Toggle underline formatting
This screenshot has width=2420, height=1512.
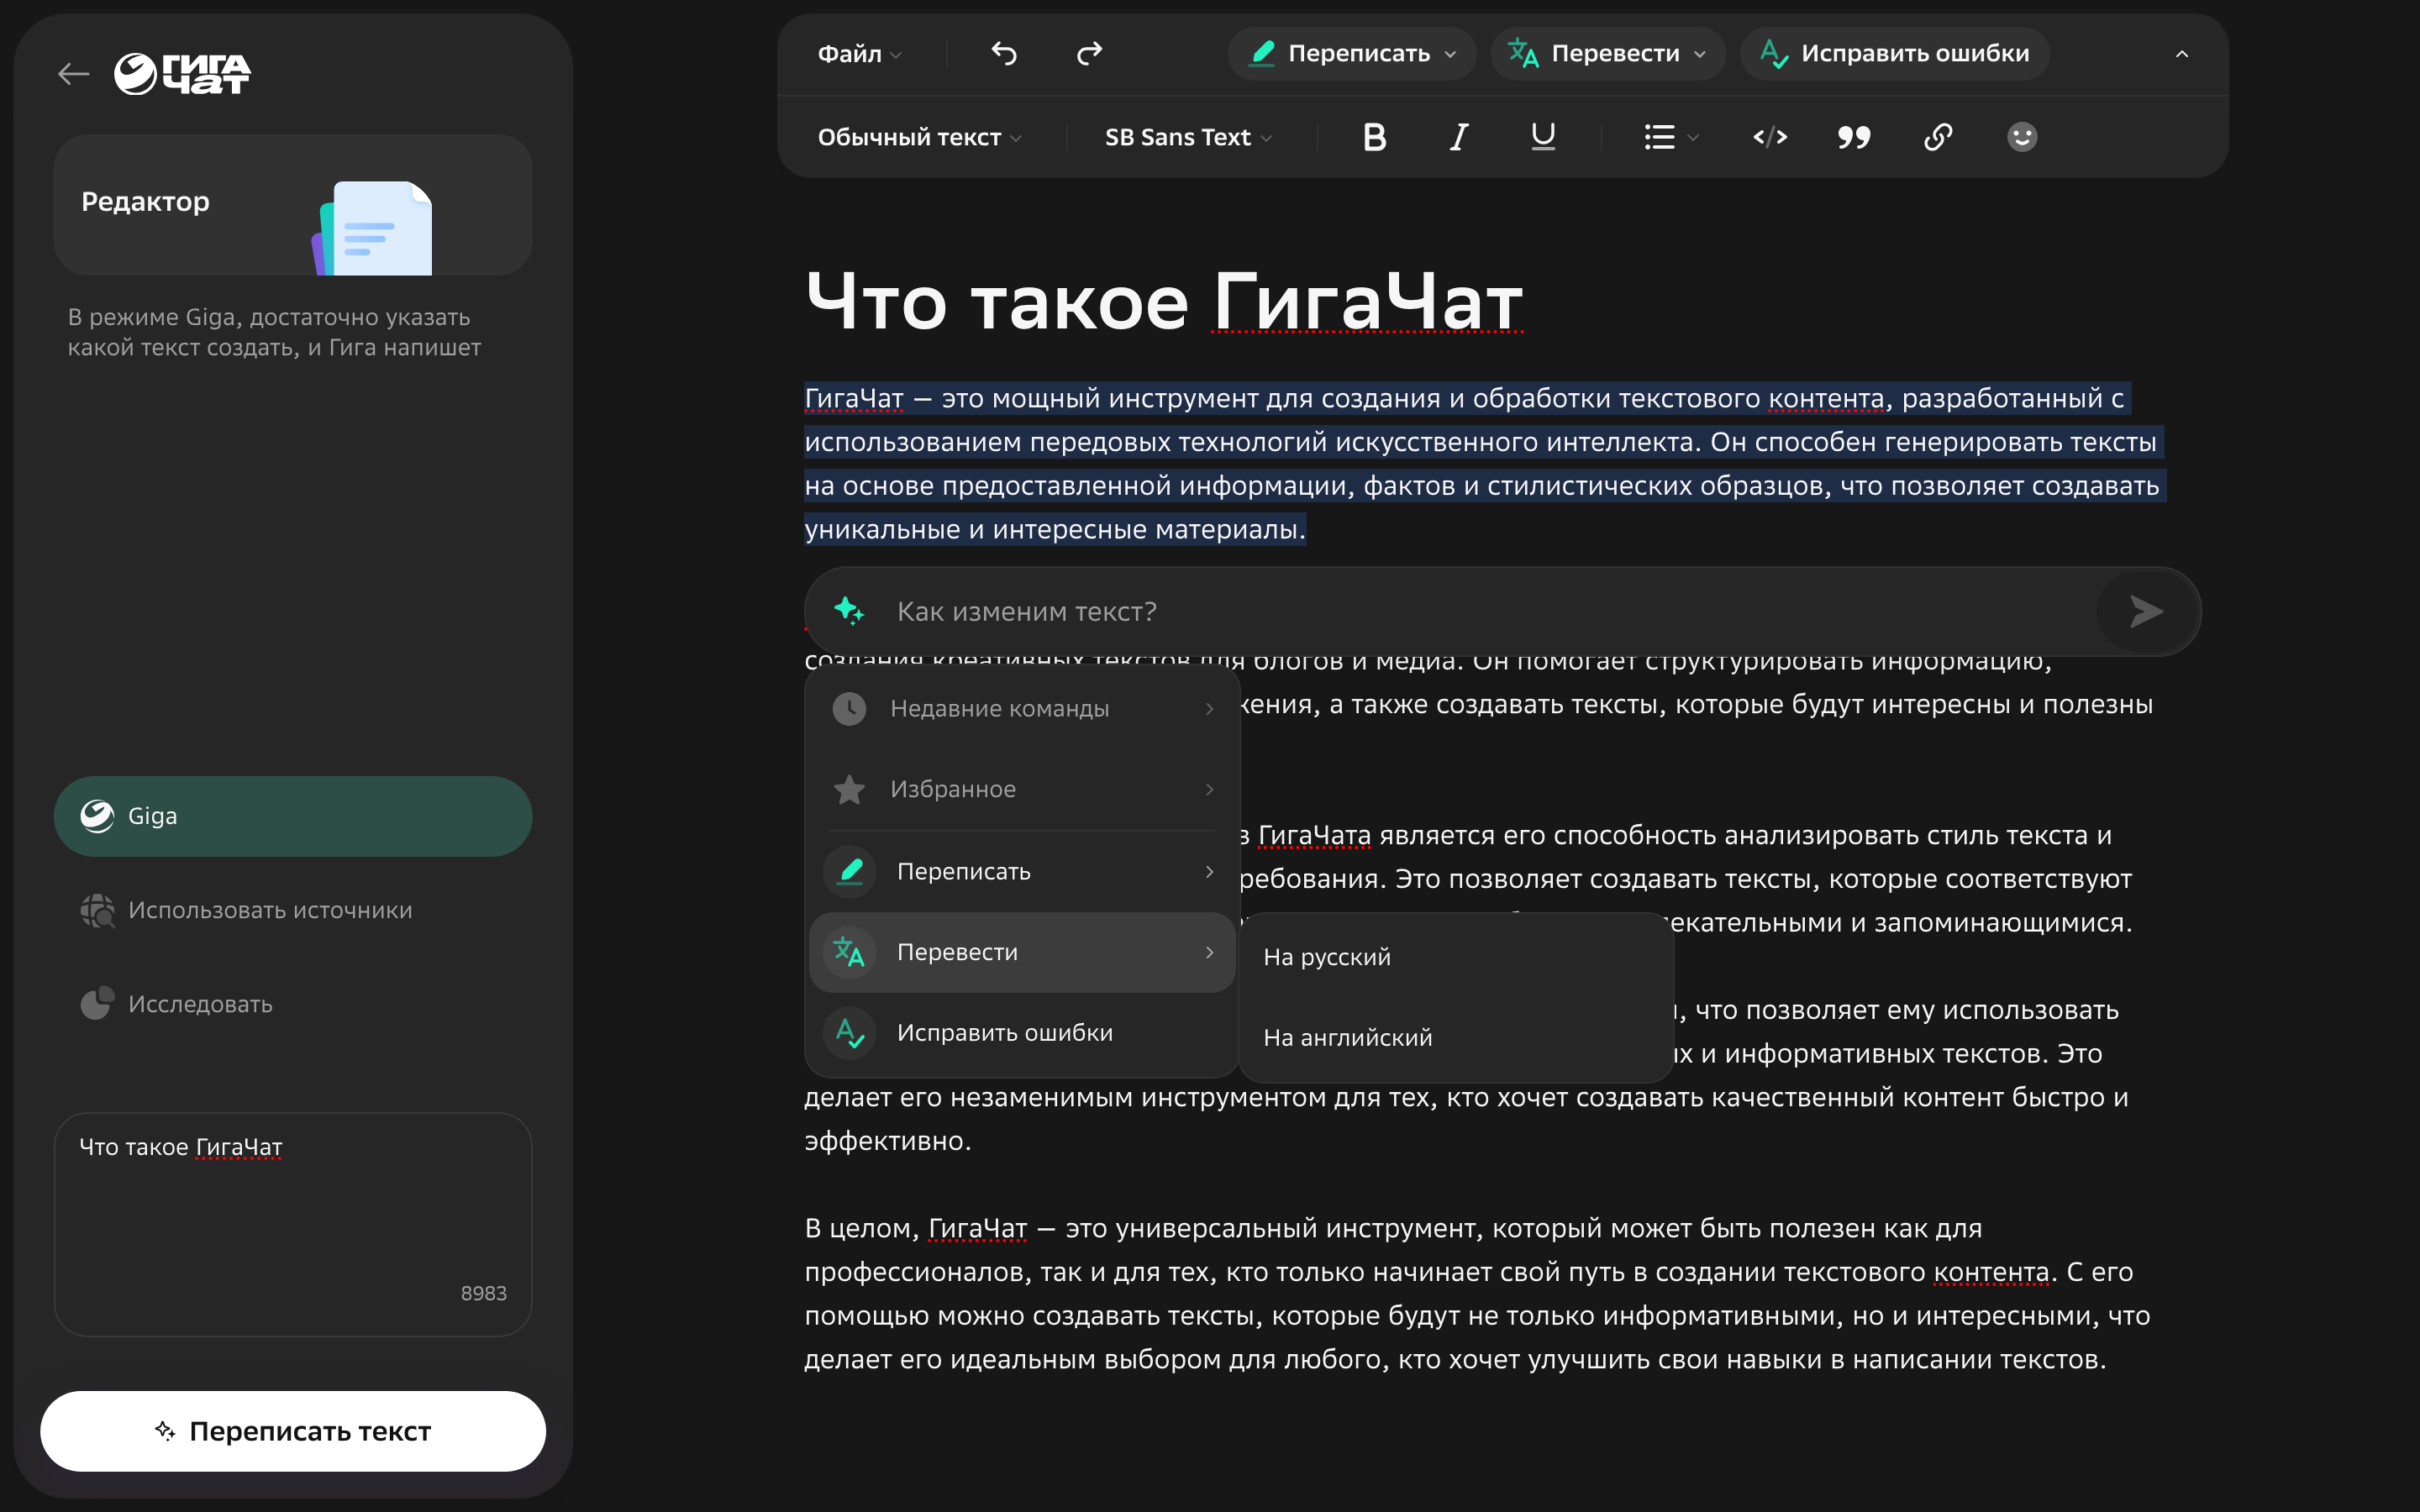[1543, 137]
